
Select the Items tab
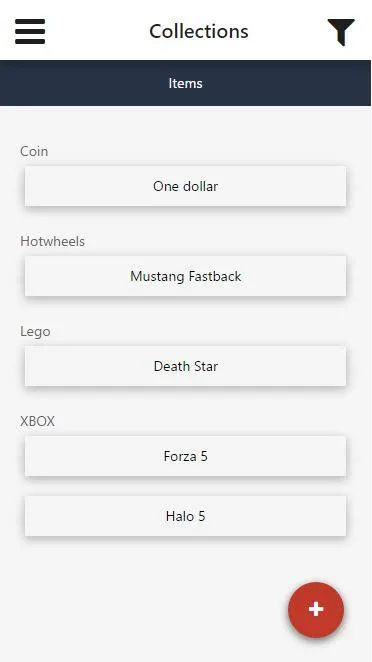tap(185, 83)
